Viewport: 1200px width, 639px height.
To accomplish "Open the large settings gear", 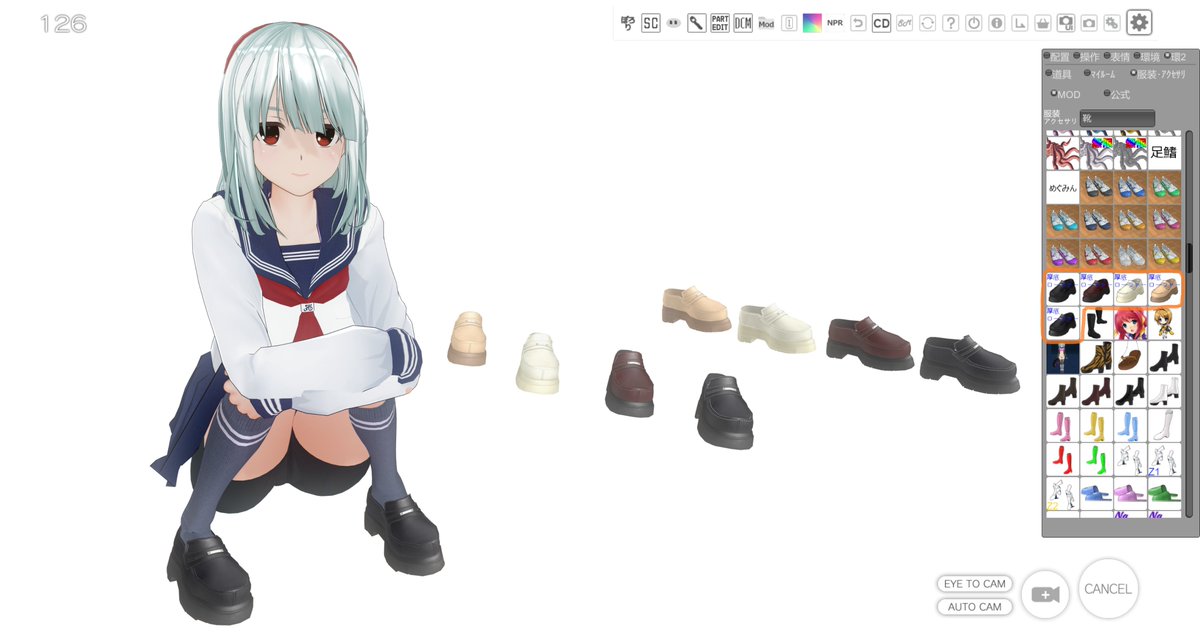I will [x=1139, y=22].
